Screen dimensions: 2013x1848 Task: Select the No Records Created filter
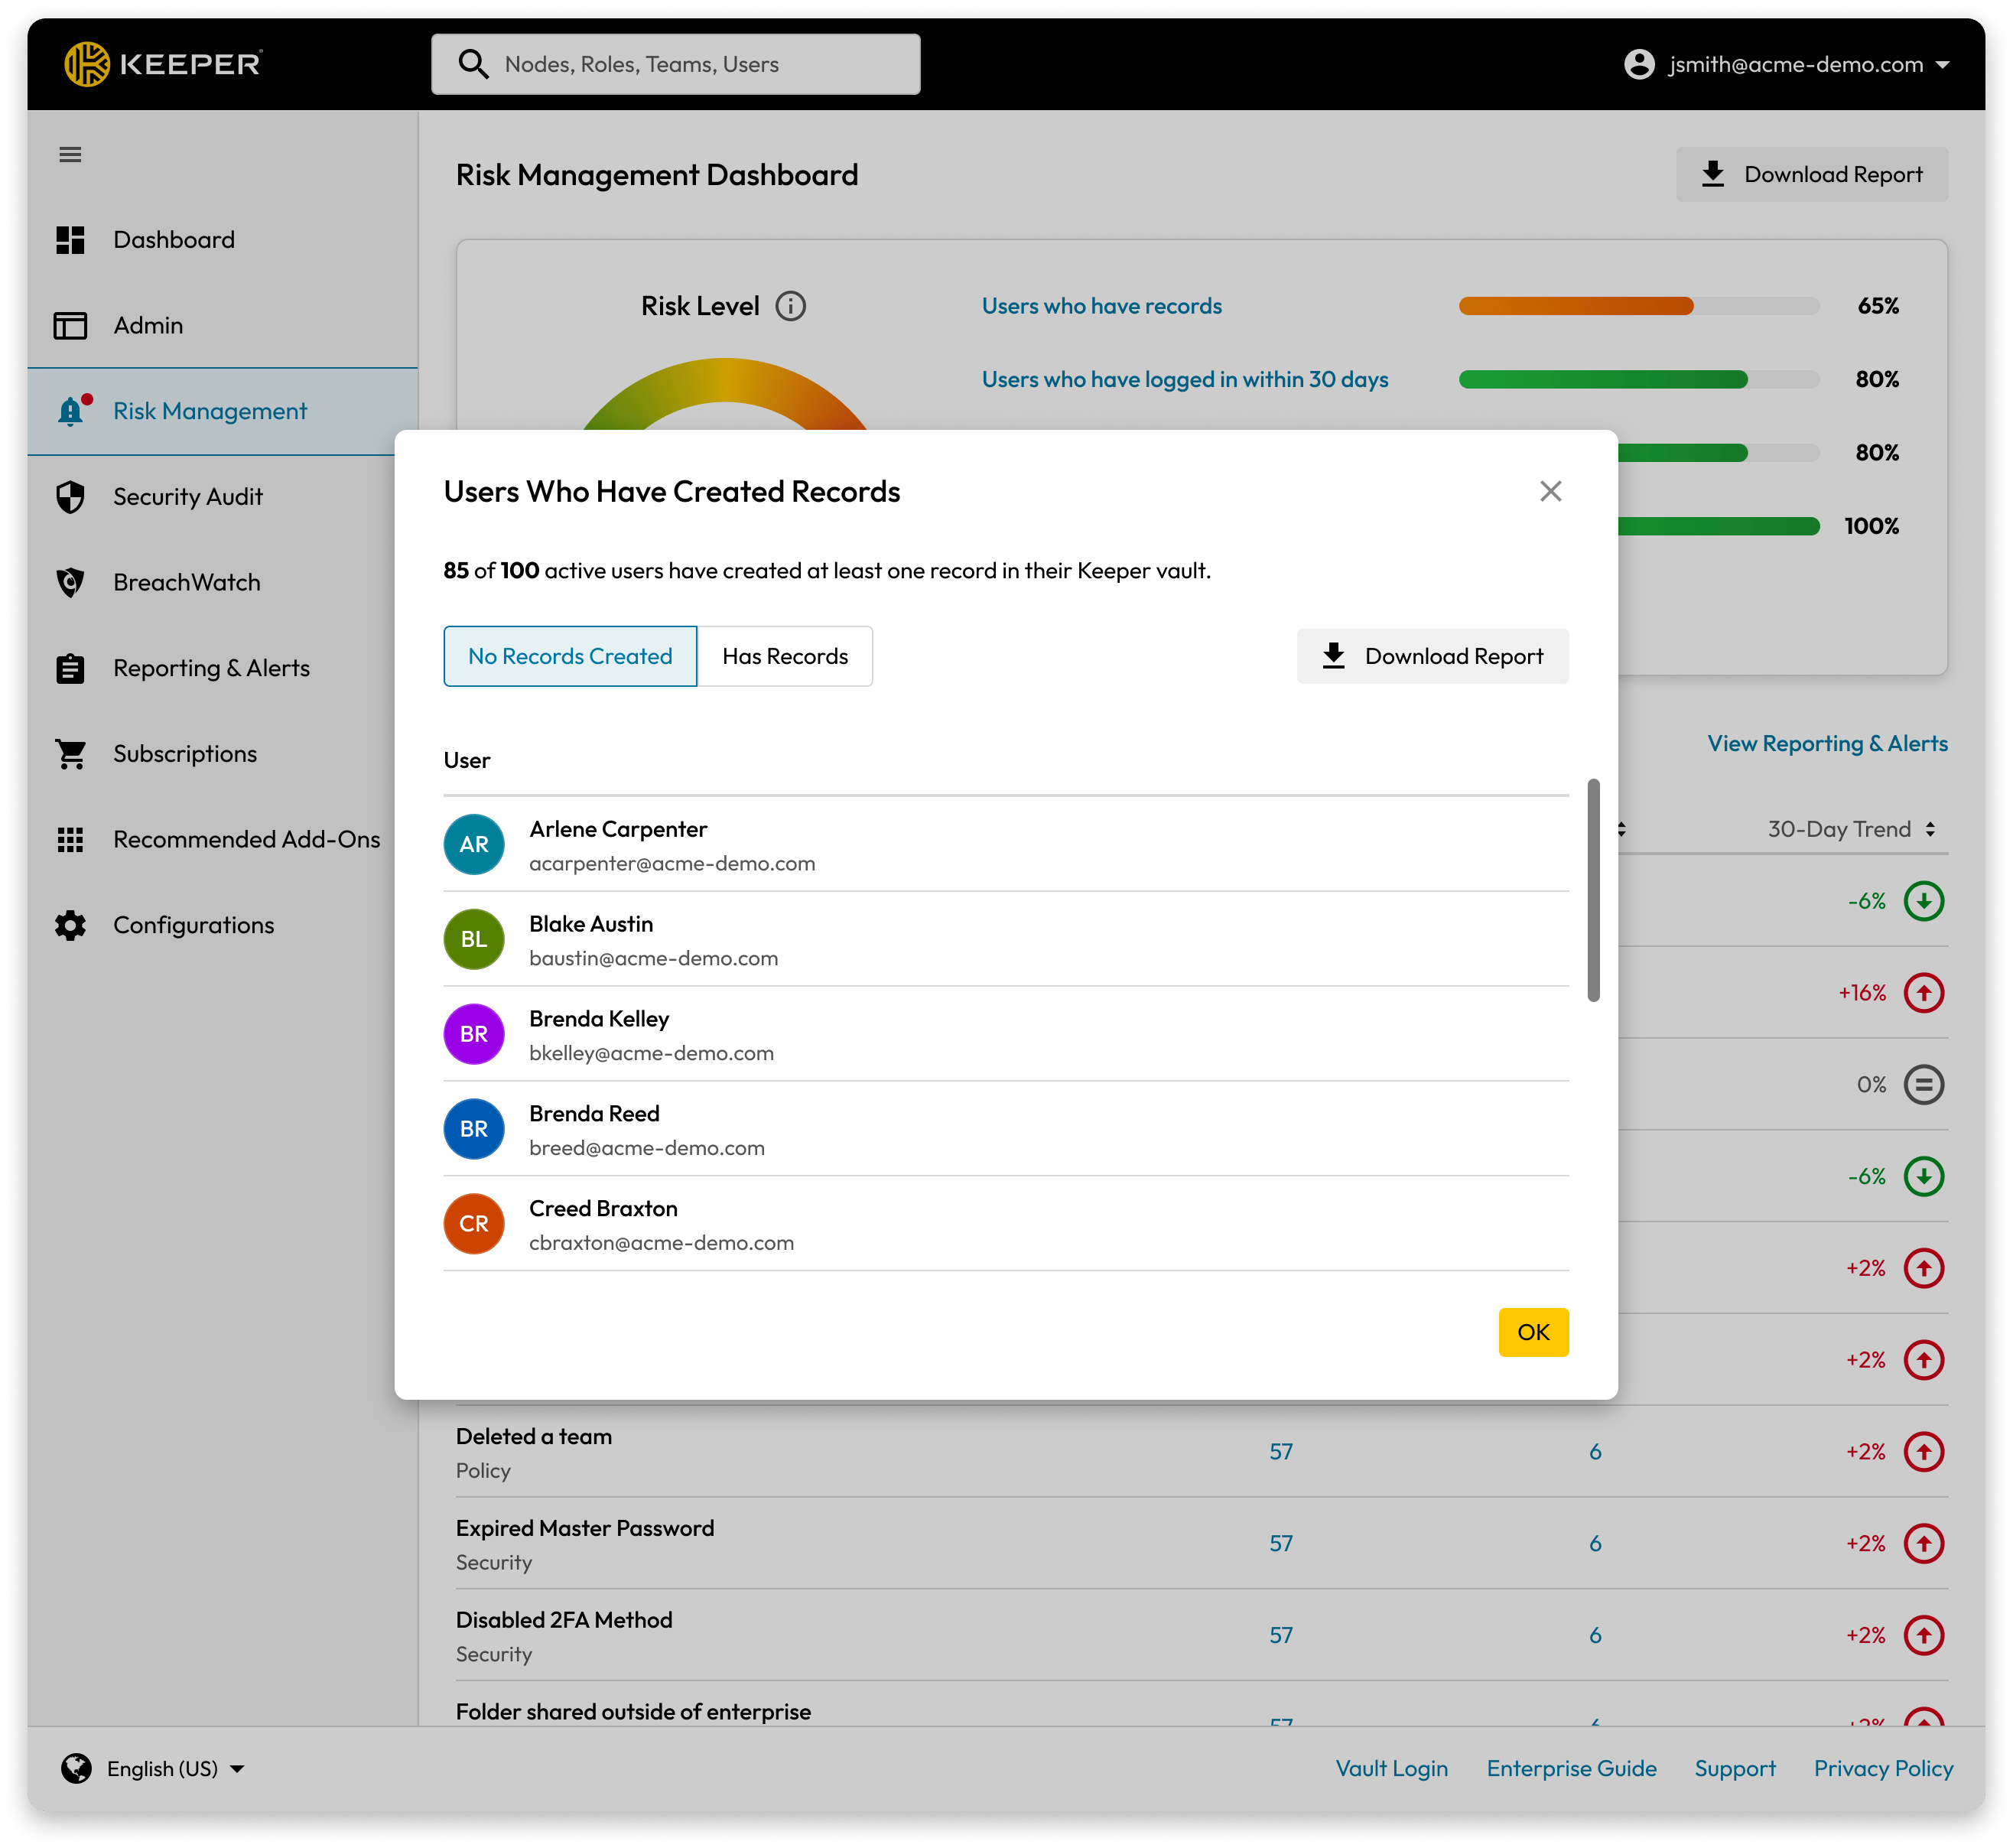pos(569,656)
